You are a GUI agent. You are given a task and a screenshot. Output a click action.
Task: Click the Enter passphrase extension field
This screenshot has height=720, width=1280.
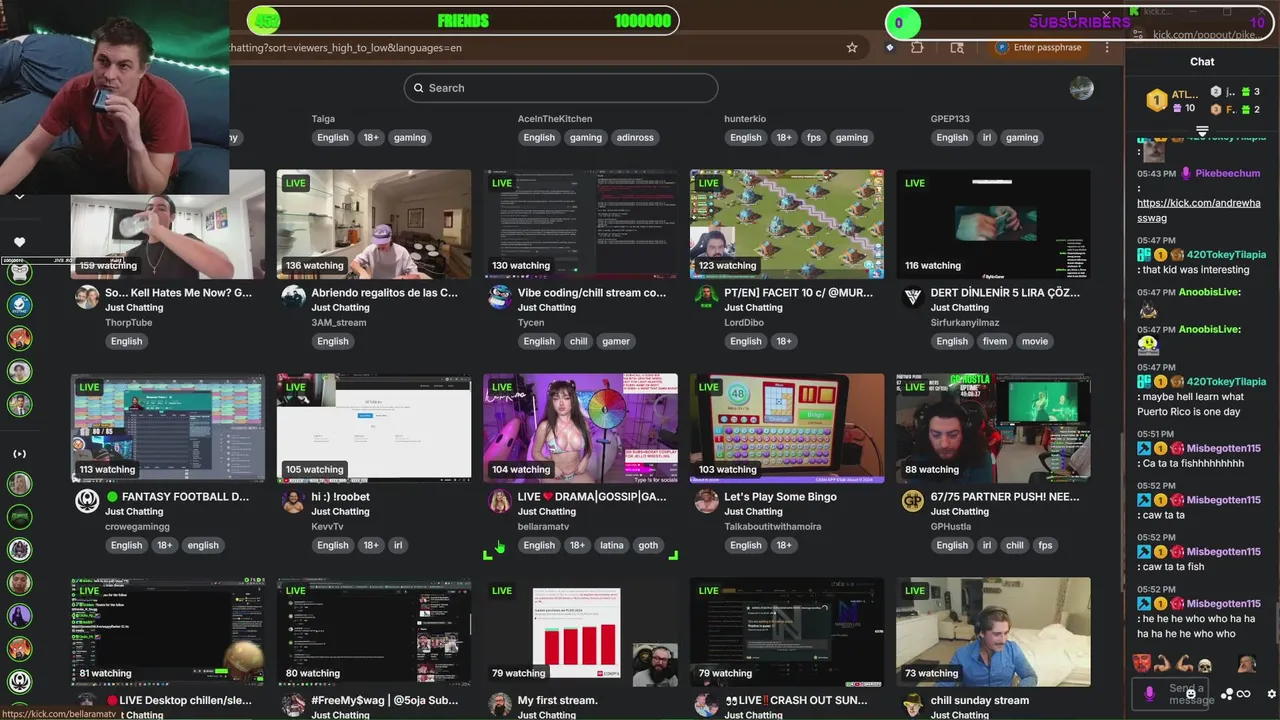[1039, 47]
